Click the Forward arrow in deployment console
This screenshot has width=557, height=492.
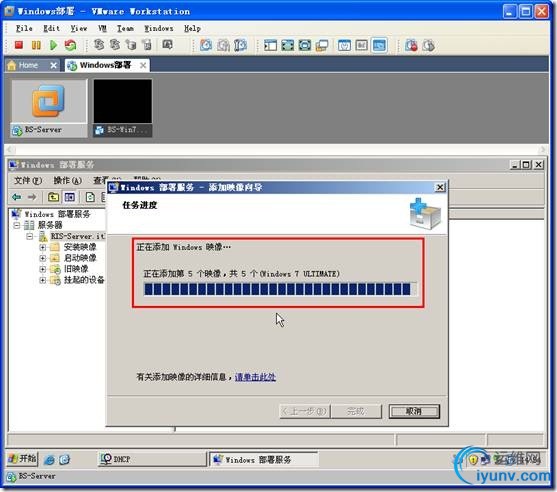[32, 196]
